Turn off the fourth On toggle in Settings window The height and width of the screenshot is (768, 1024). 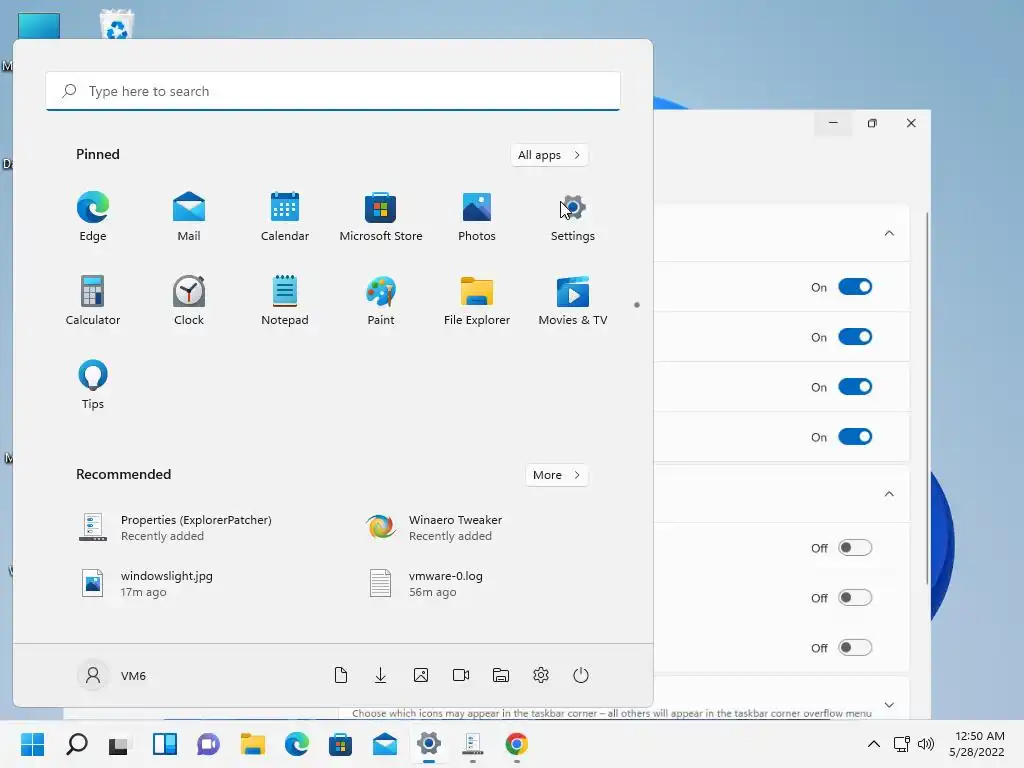point(855,437)
